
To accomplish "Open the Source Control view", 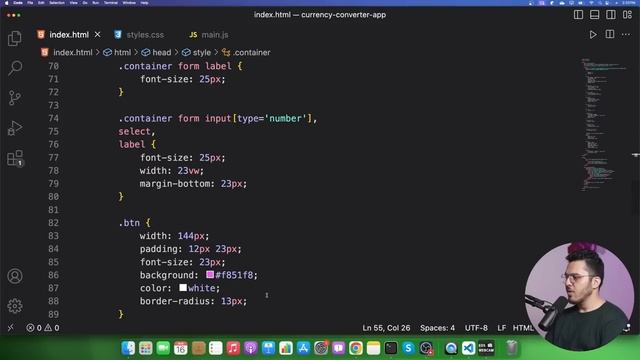I will [15, 98].
